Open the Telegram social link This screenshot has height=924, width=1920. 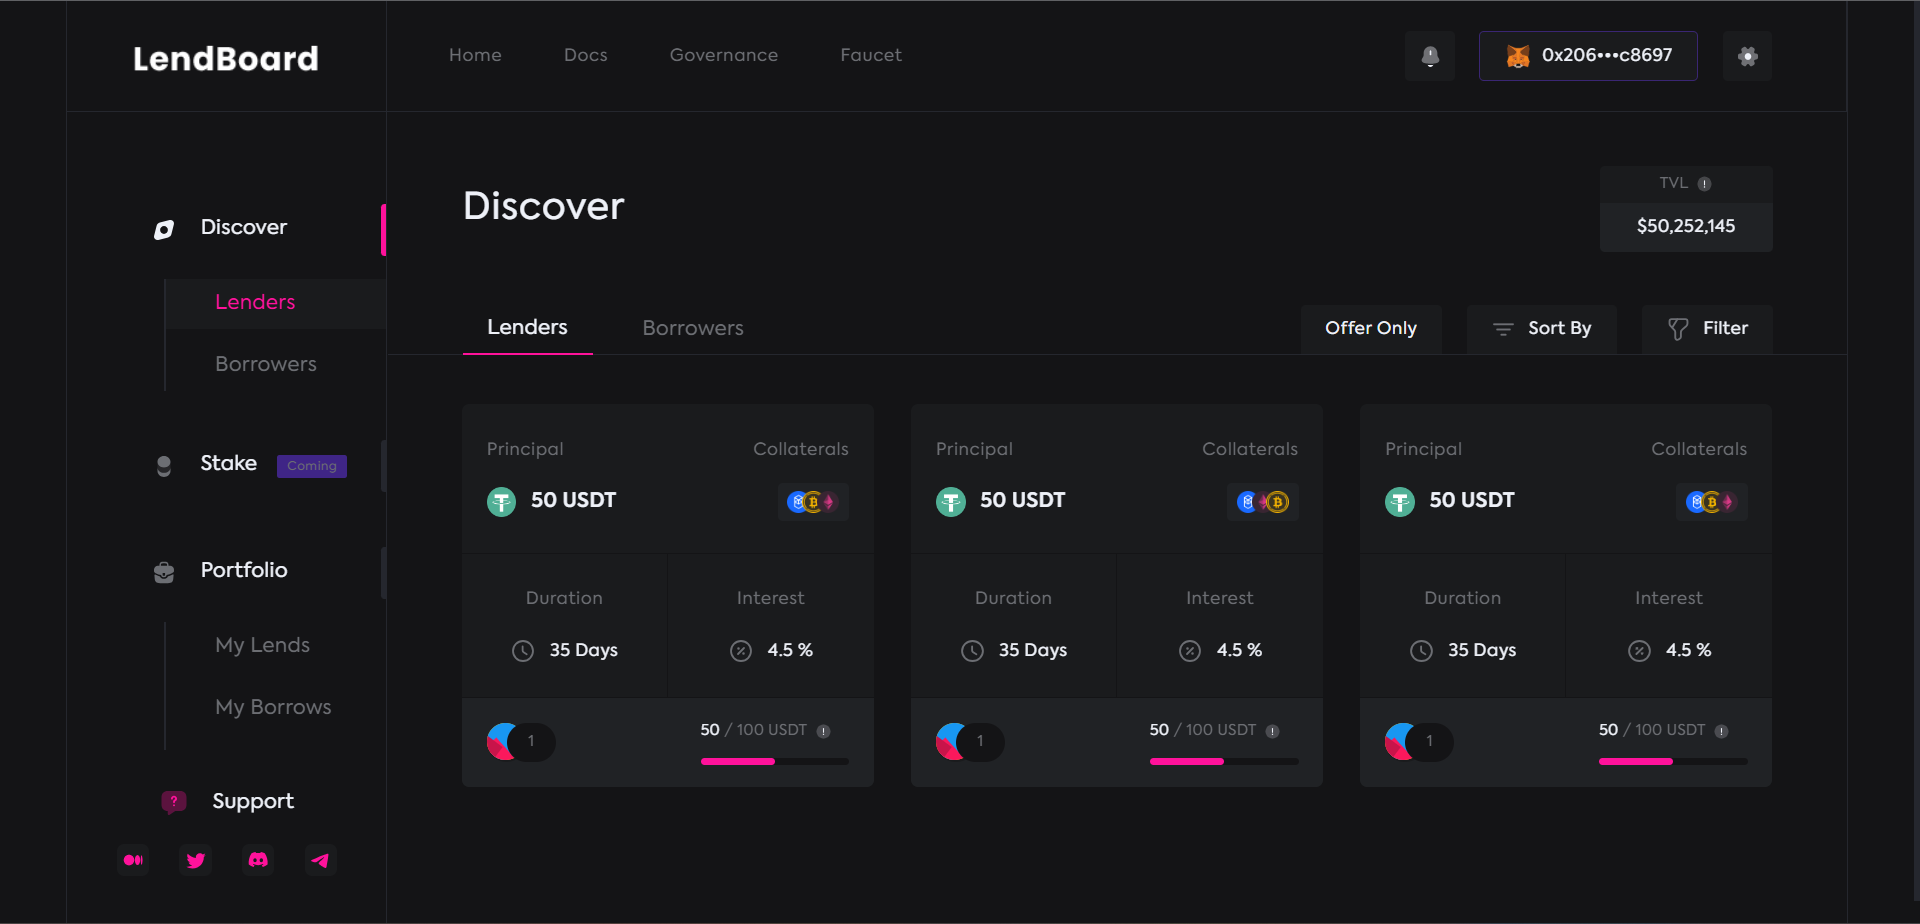coord(320,860)
